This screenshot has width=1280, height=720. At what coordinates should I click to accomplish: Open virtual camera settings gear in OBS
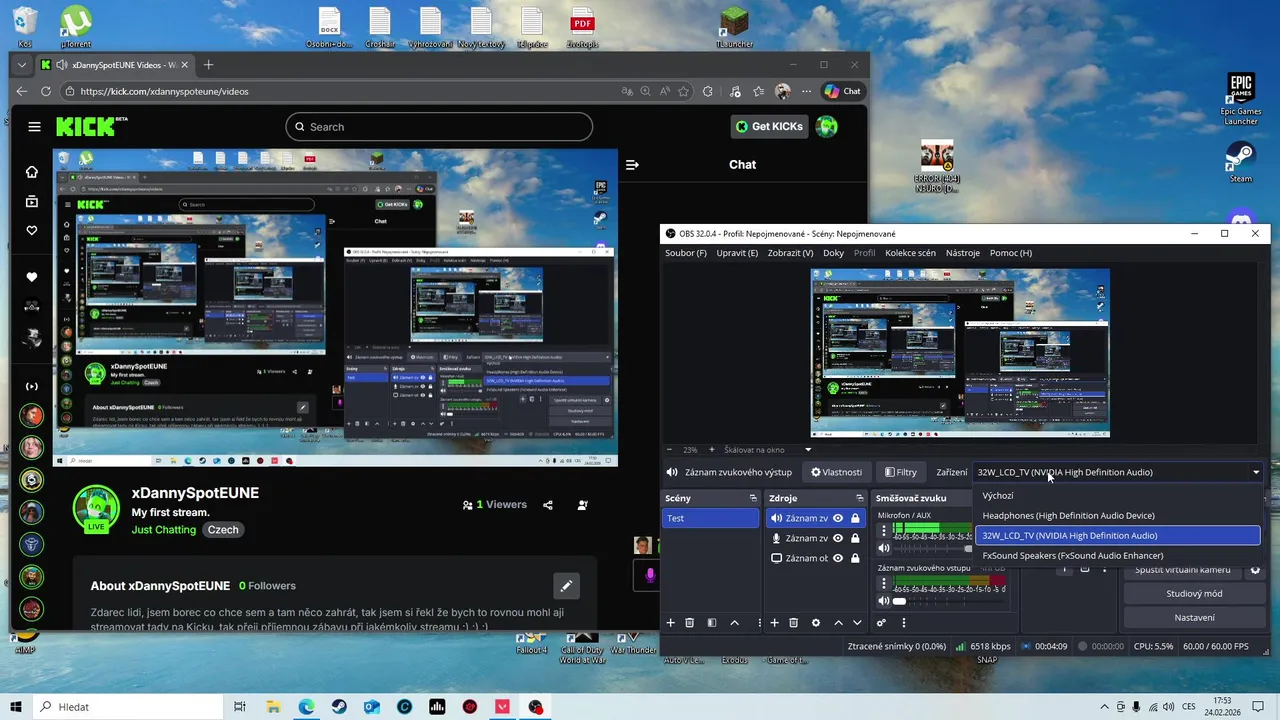point(1256,570)
